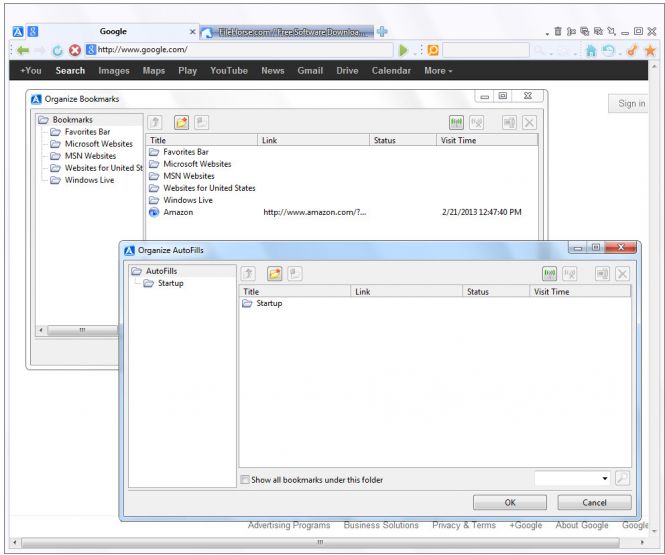This screenshot has height=555, width=665.
Task: Open News in Google navigation bar
Action: [x=273, y=71]
